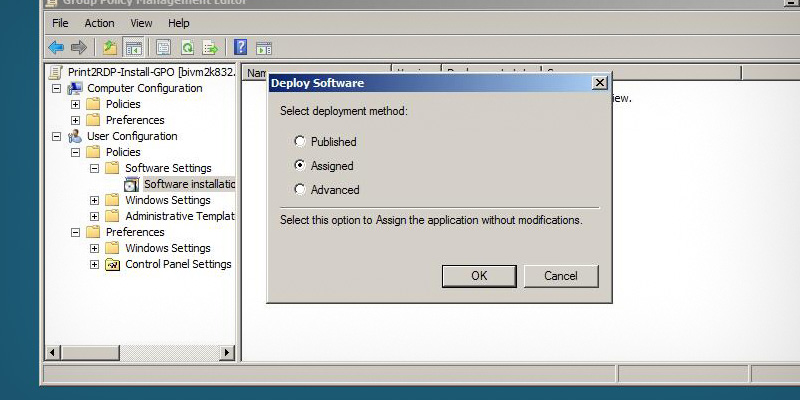Viewport: 800px width, 400px height.
Task: Collapse the Computer Configuration tree node
Action: point(57,88)
